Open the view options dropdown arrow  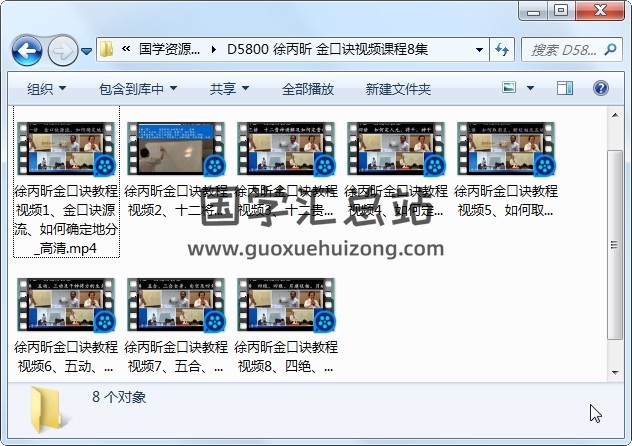point(530,88)
